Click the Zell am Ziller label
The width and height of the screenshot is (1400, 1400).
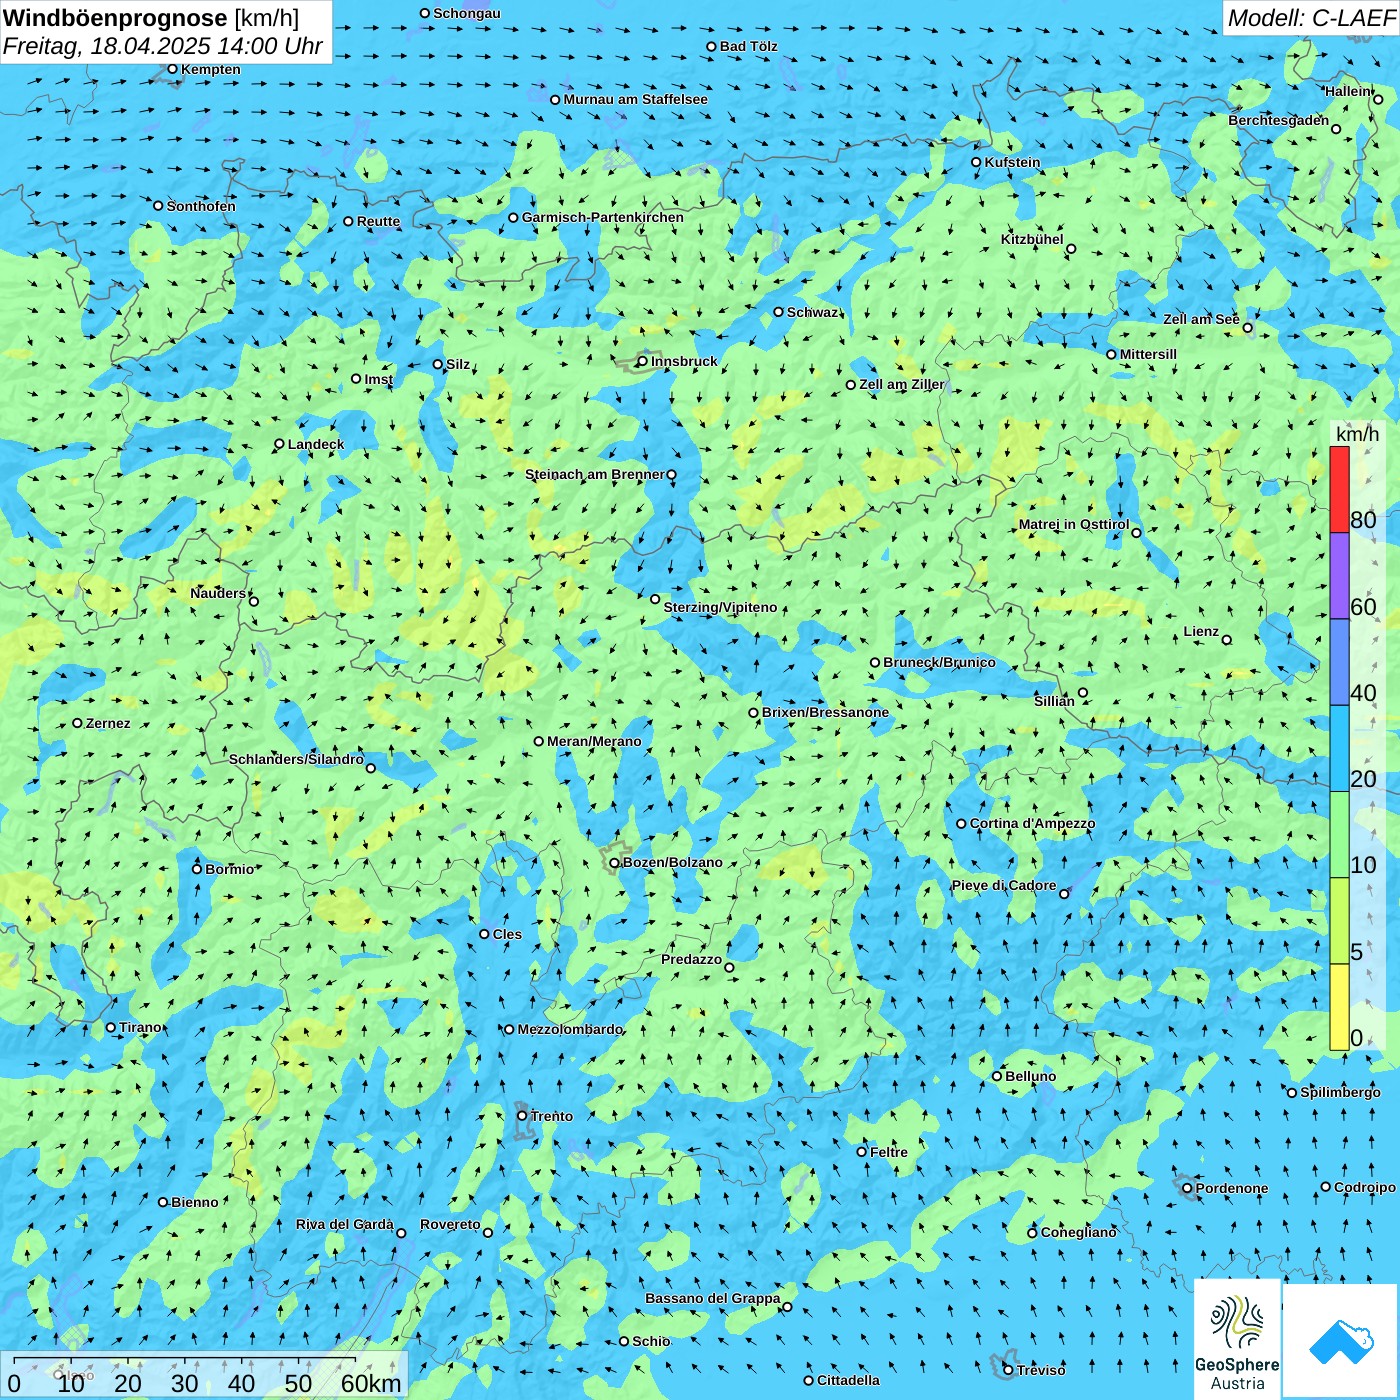click(902, 384)
